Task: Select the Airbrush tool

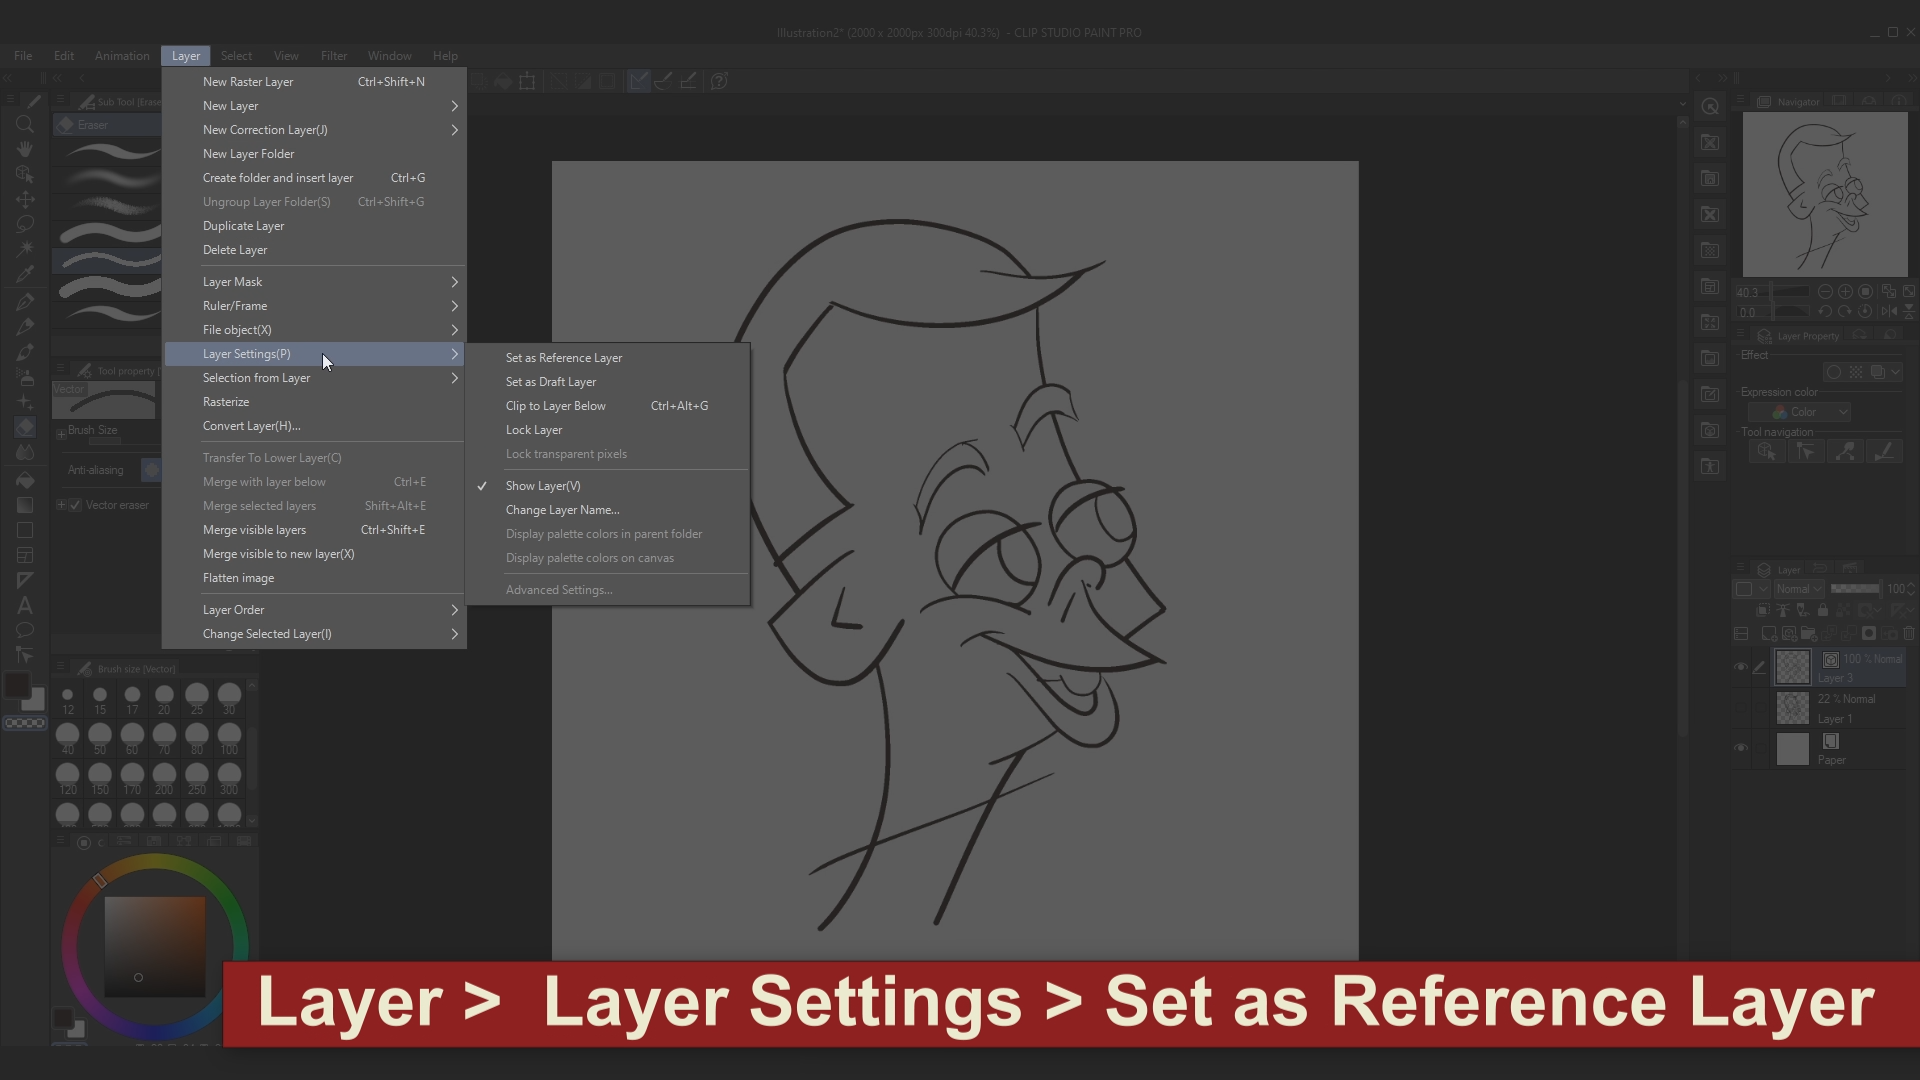Action: point(25,377)
